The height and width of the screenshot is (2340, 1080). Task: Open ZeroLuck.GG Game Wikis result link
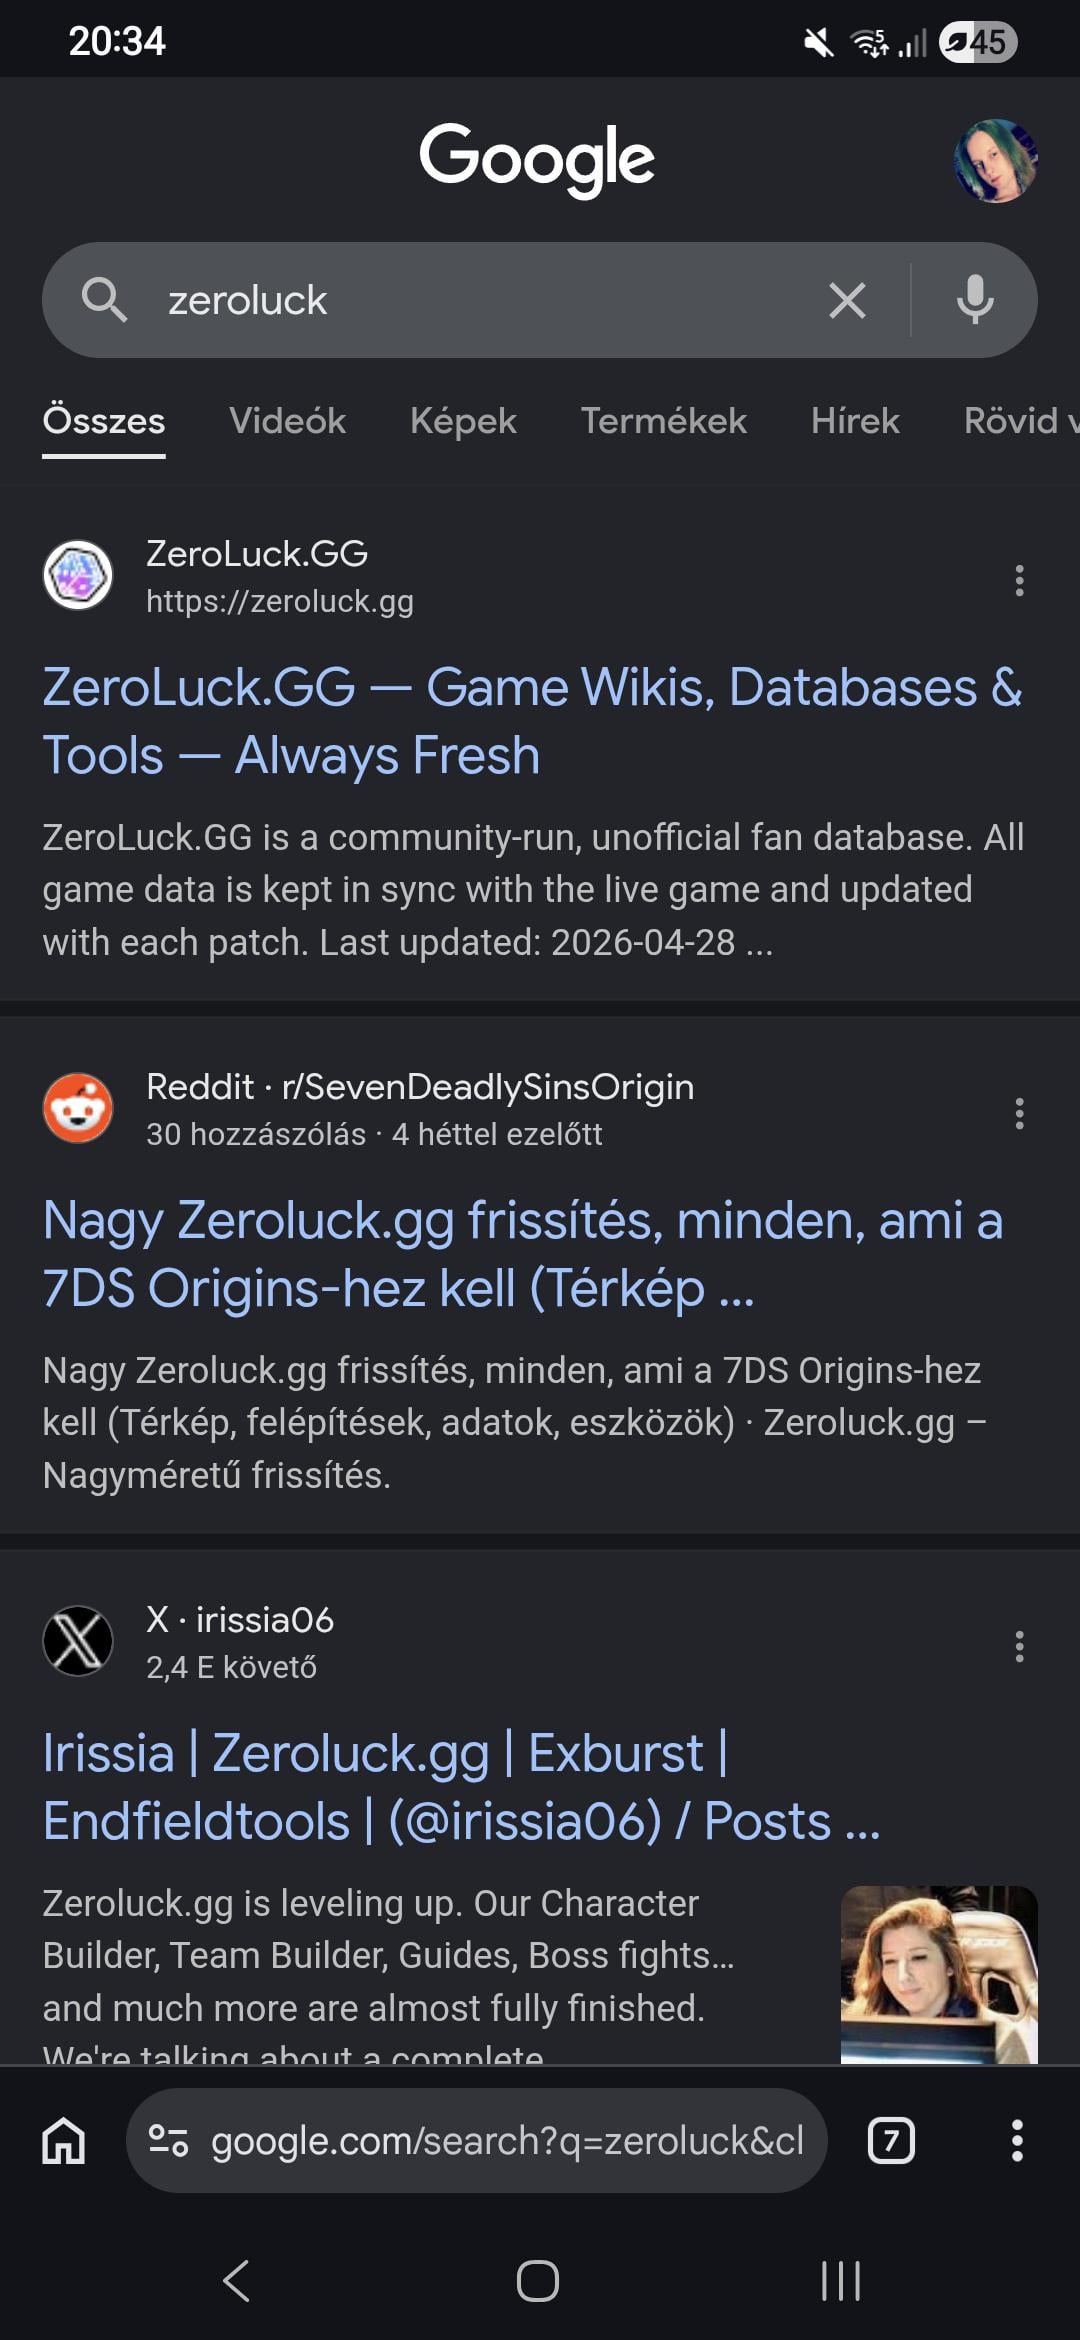(x=530, y=720)
